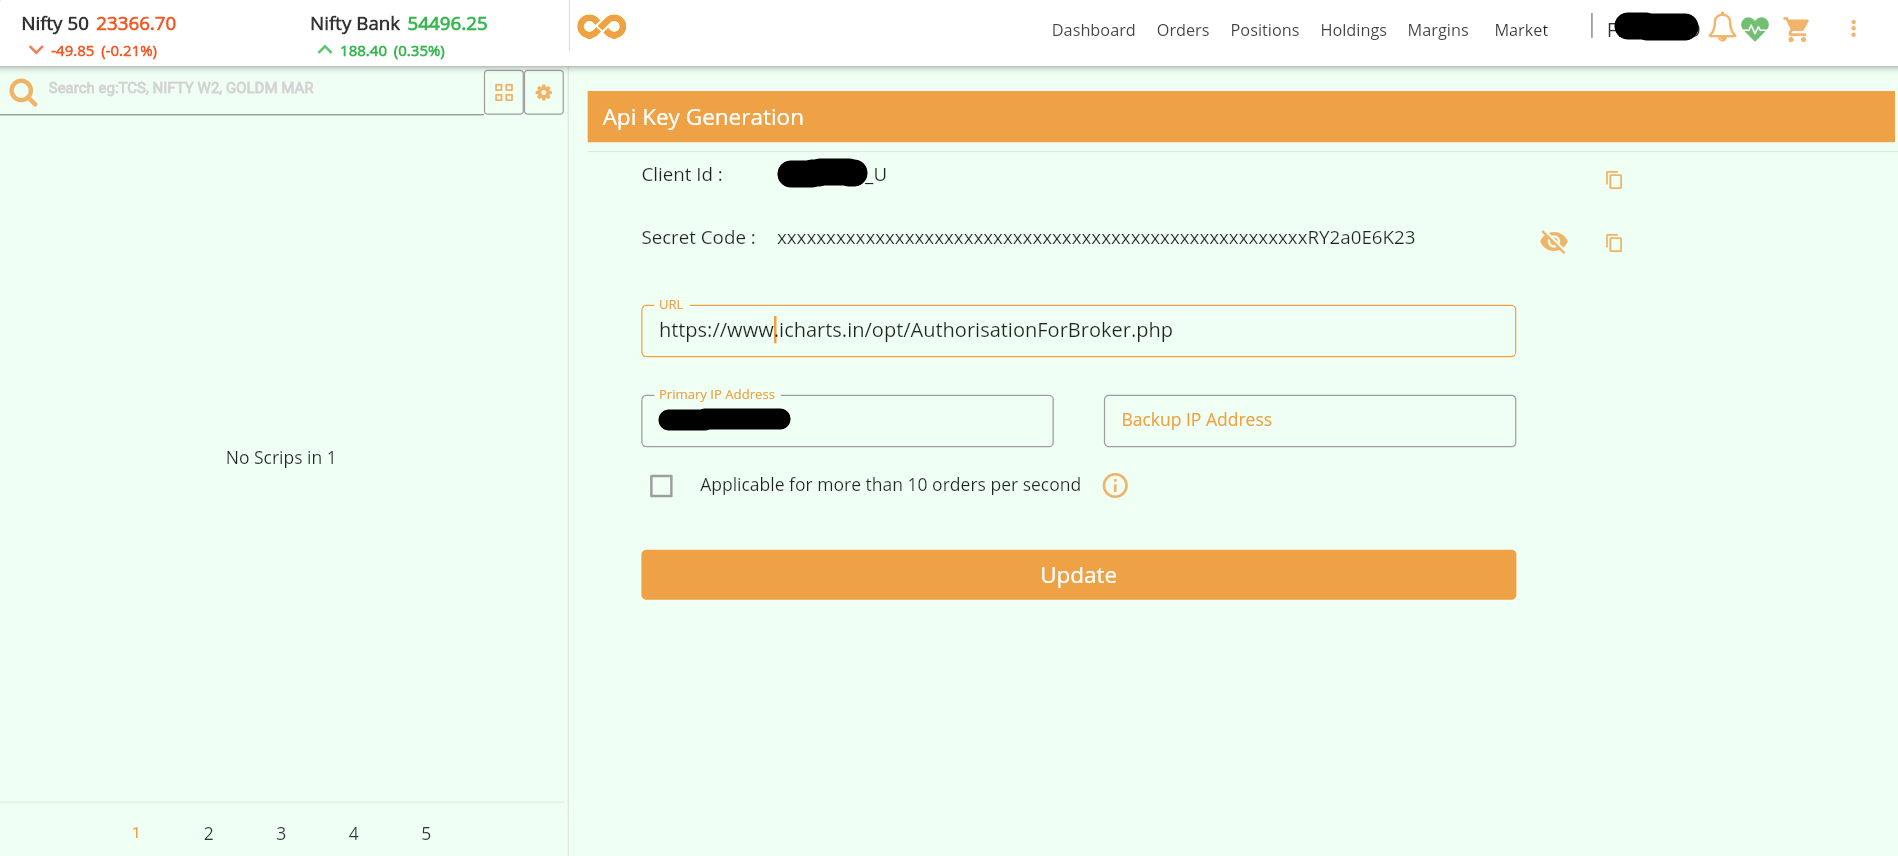The width and height of the screenshot is (1898, 856).
Task: Click the watchlist search magnifier icon
Action: coord(23,93)
